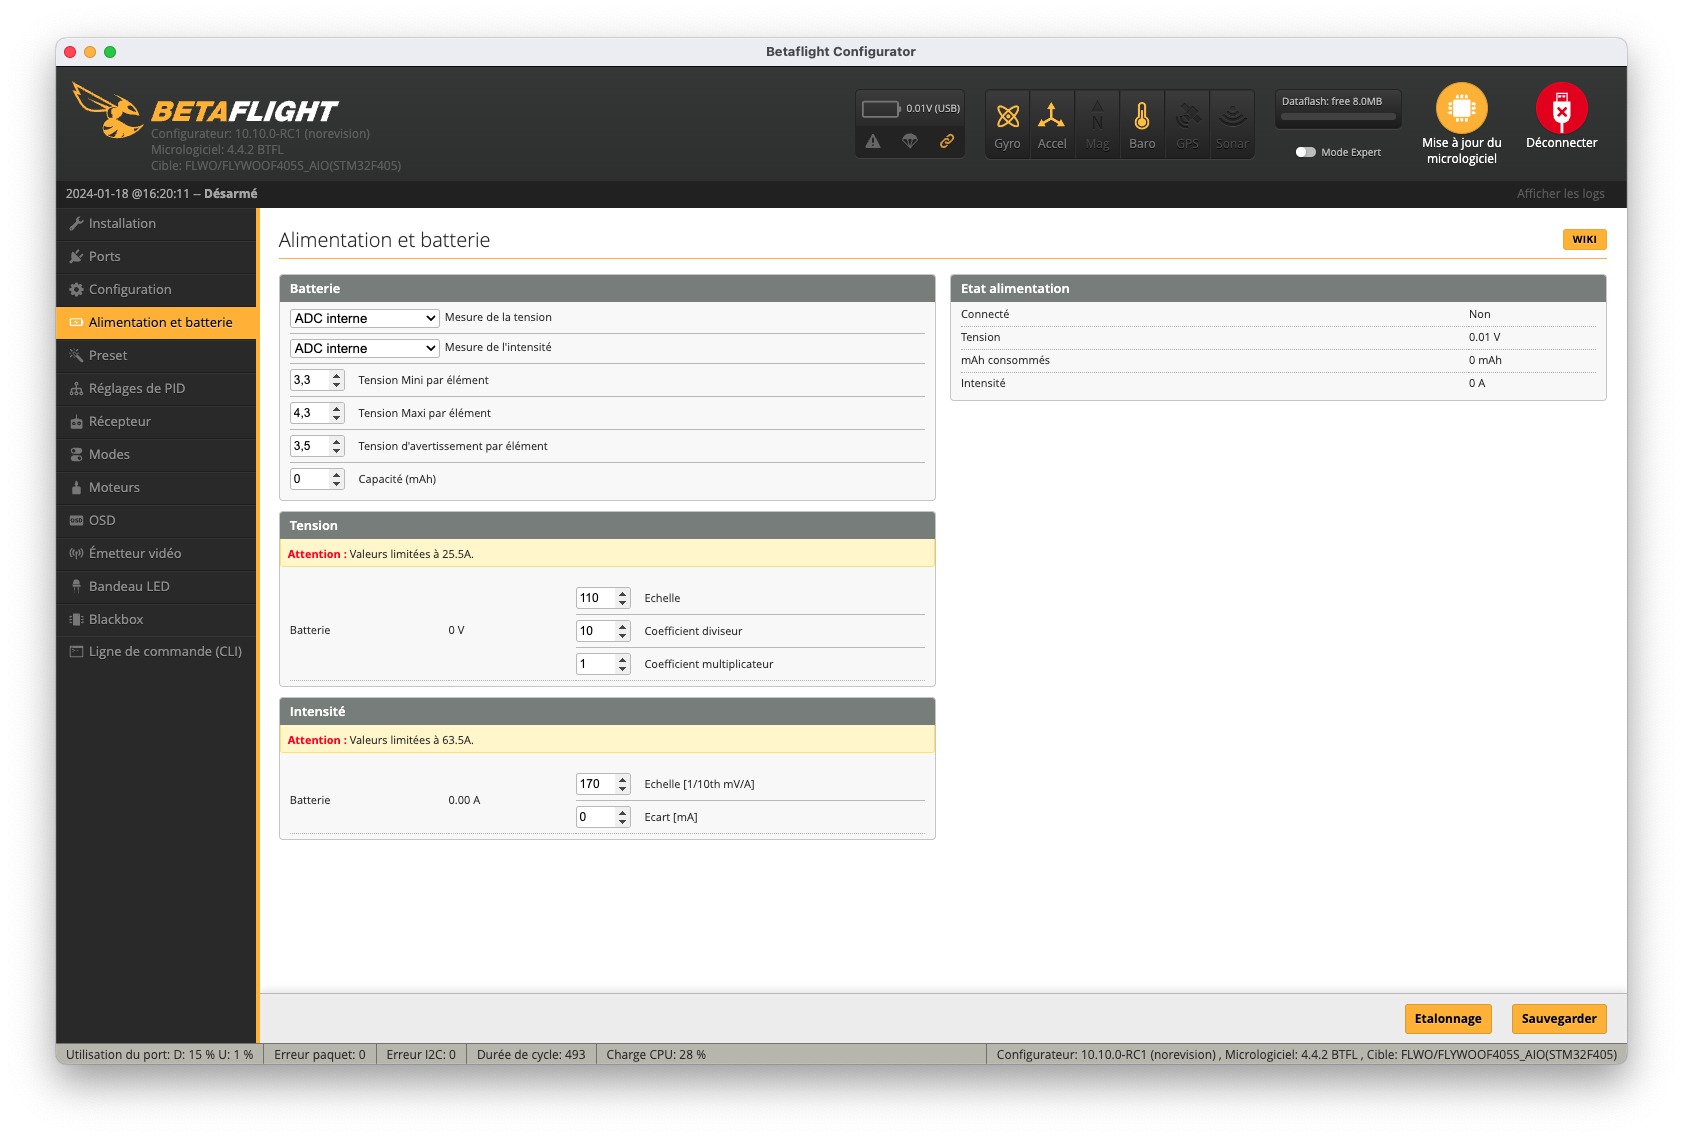Click the Sonar sensor icon
Viewport: 1683px width, 1138px height.
coord(1232,117)
